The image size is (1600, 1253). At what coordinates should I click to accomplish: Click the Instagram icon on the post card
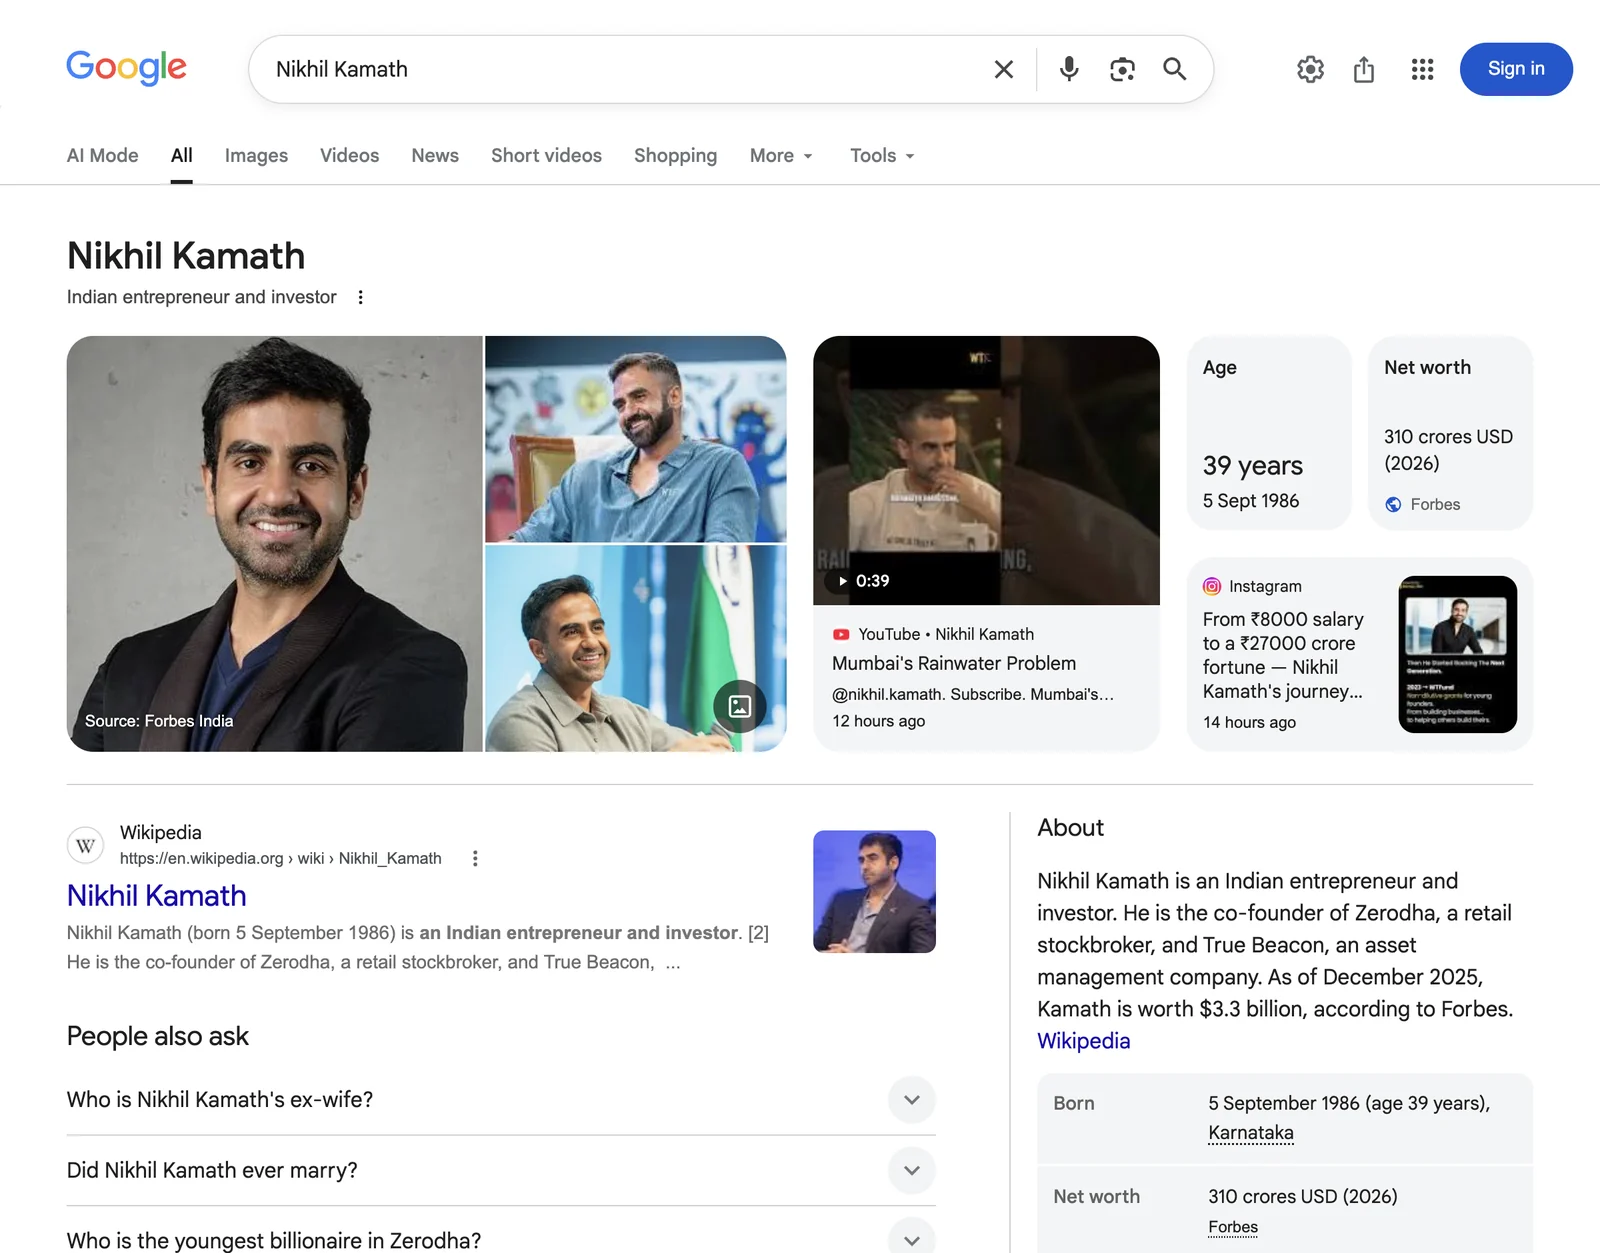tap(1212, 586)
